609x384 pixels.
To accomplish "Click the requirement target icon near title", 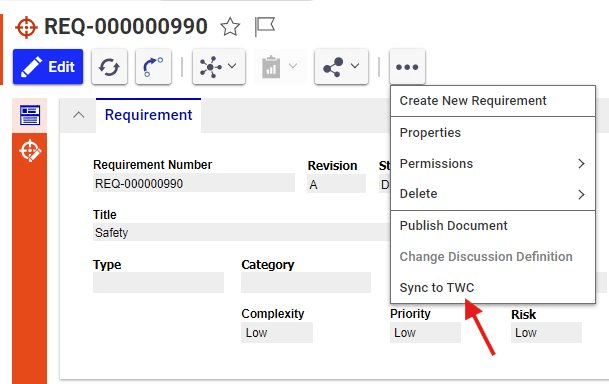I will (26, 27).
